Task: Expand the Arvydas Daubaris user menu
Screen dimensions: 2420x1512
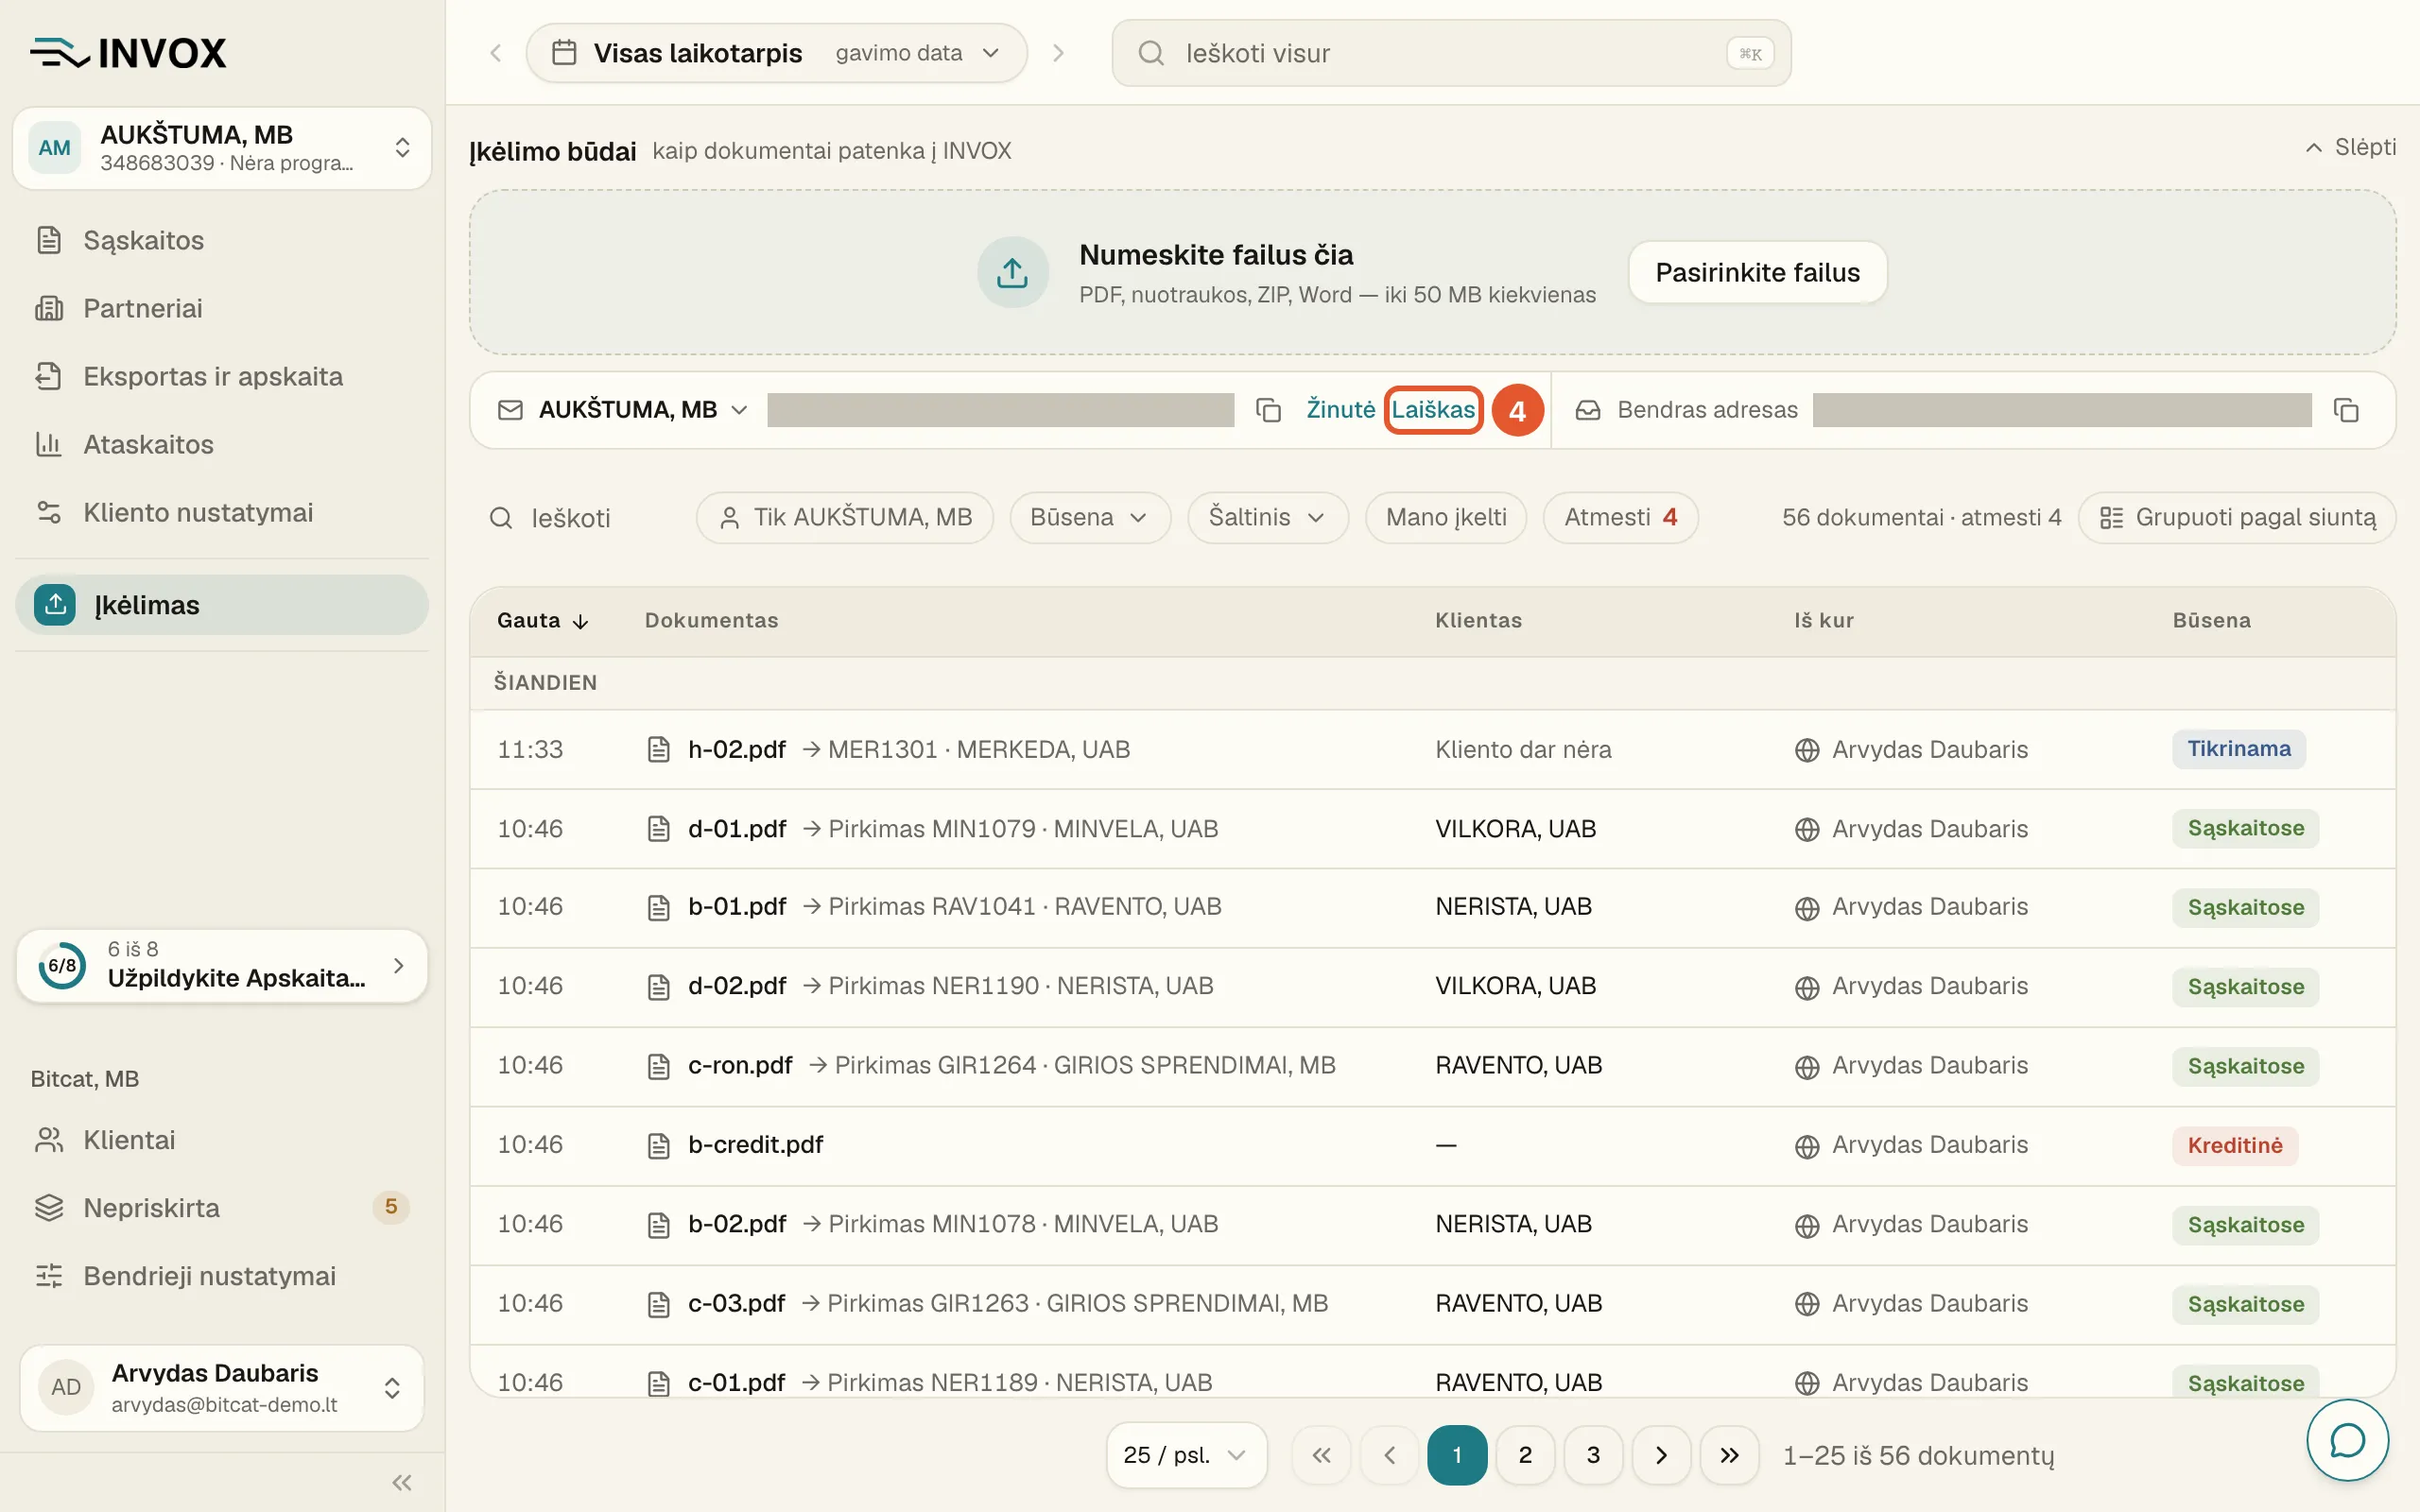Action: click(222, 1388)
